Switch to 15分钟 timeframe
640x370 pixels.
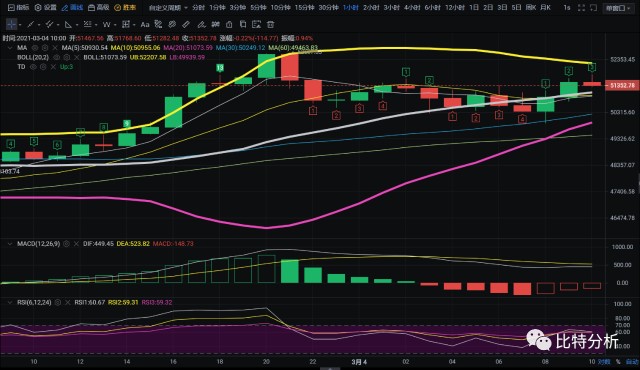(304, 8)
